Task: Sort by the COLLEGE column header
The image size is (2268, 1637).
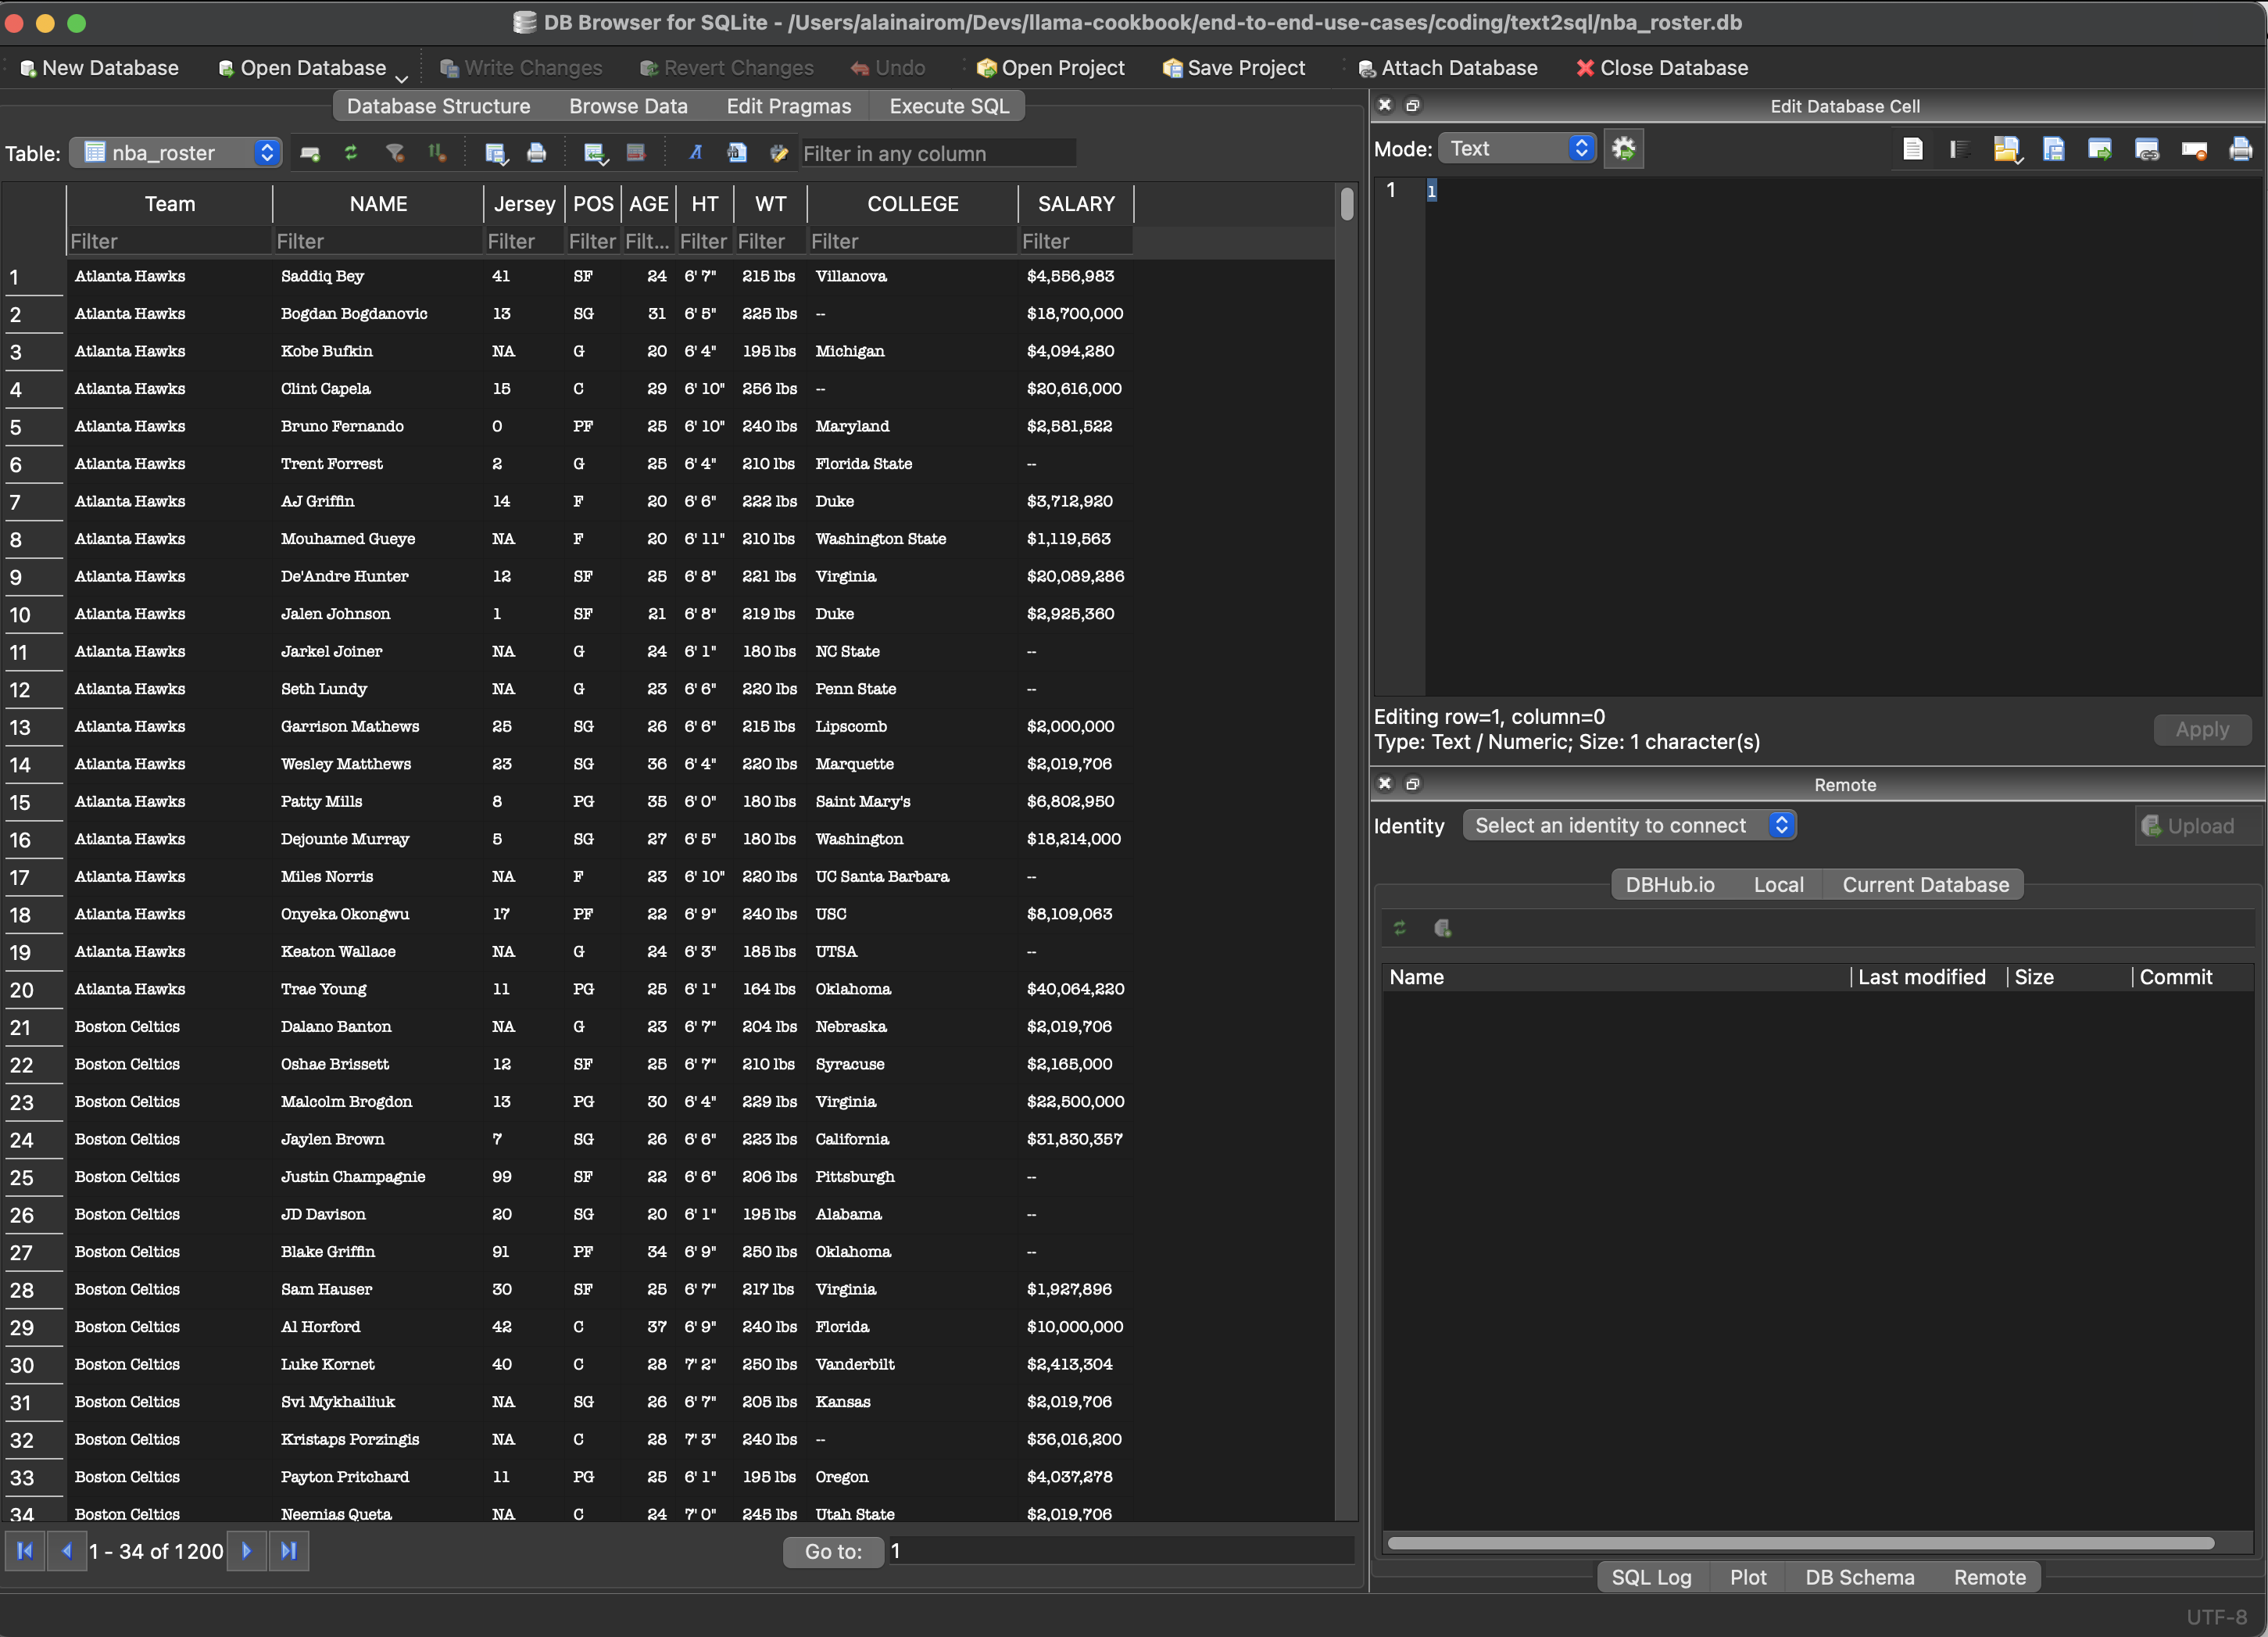Action: 912,204
